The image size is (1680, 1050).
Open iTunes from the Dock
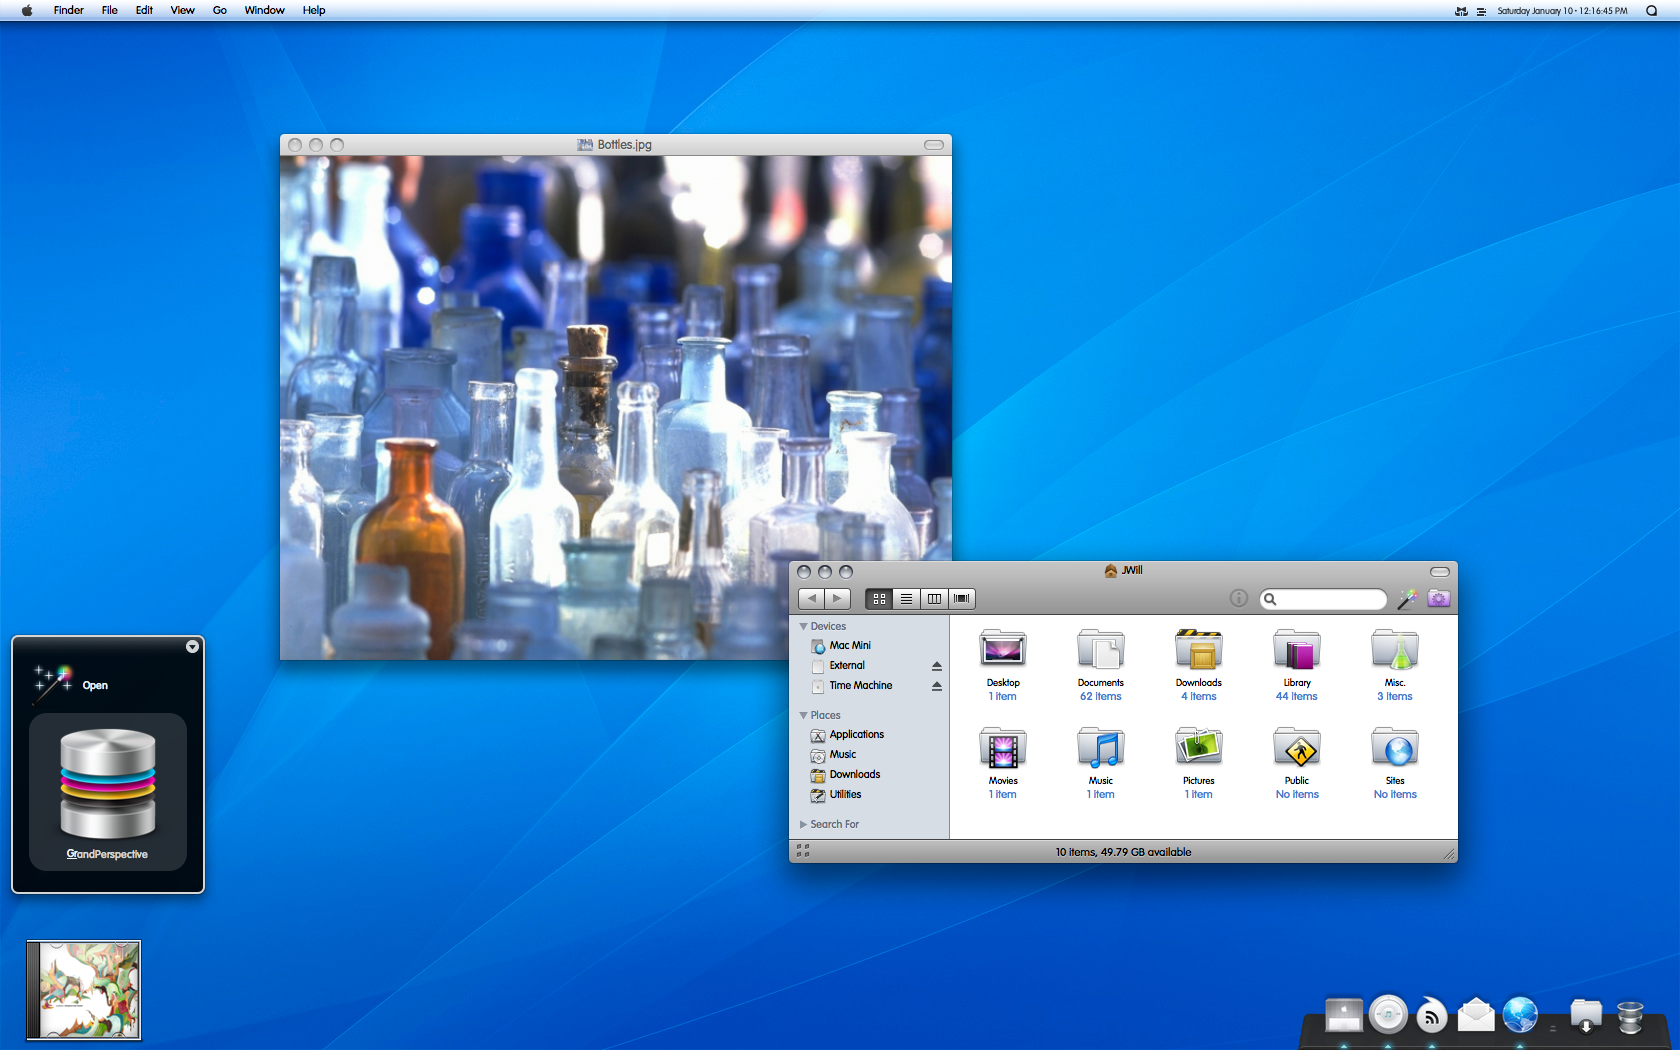pos(1388,1014)
